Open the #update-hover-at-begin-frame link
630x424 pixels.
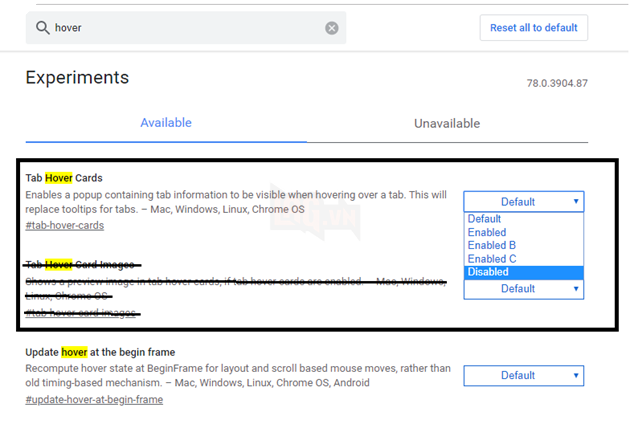(x=94, y=399)
